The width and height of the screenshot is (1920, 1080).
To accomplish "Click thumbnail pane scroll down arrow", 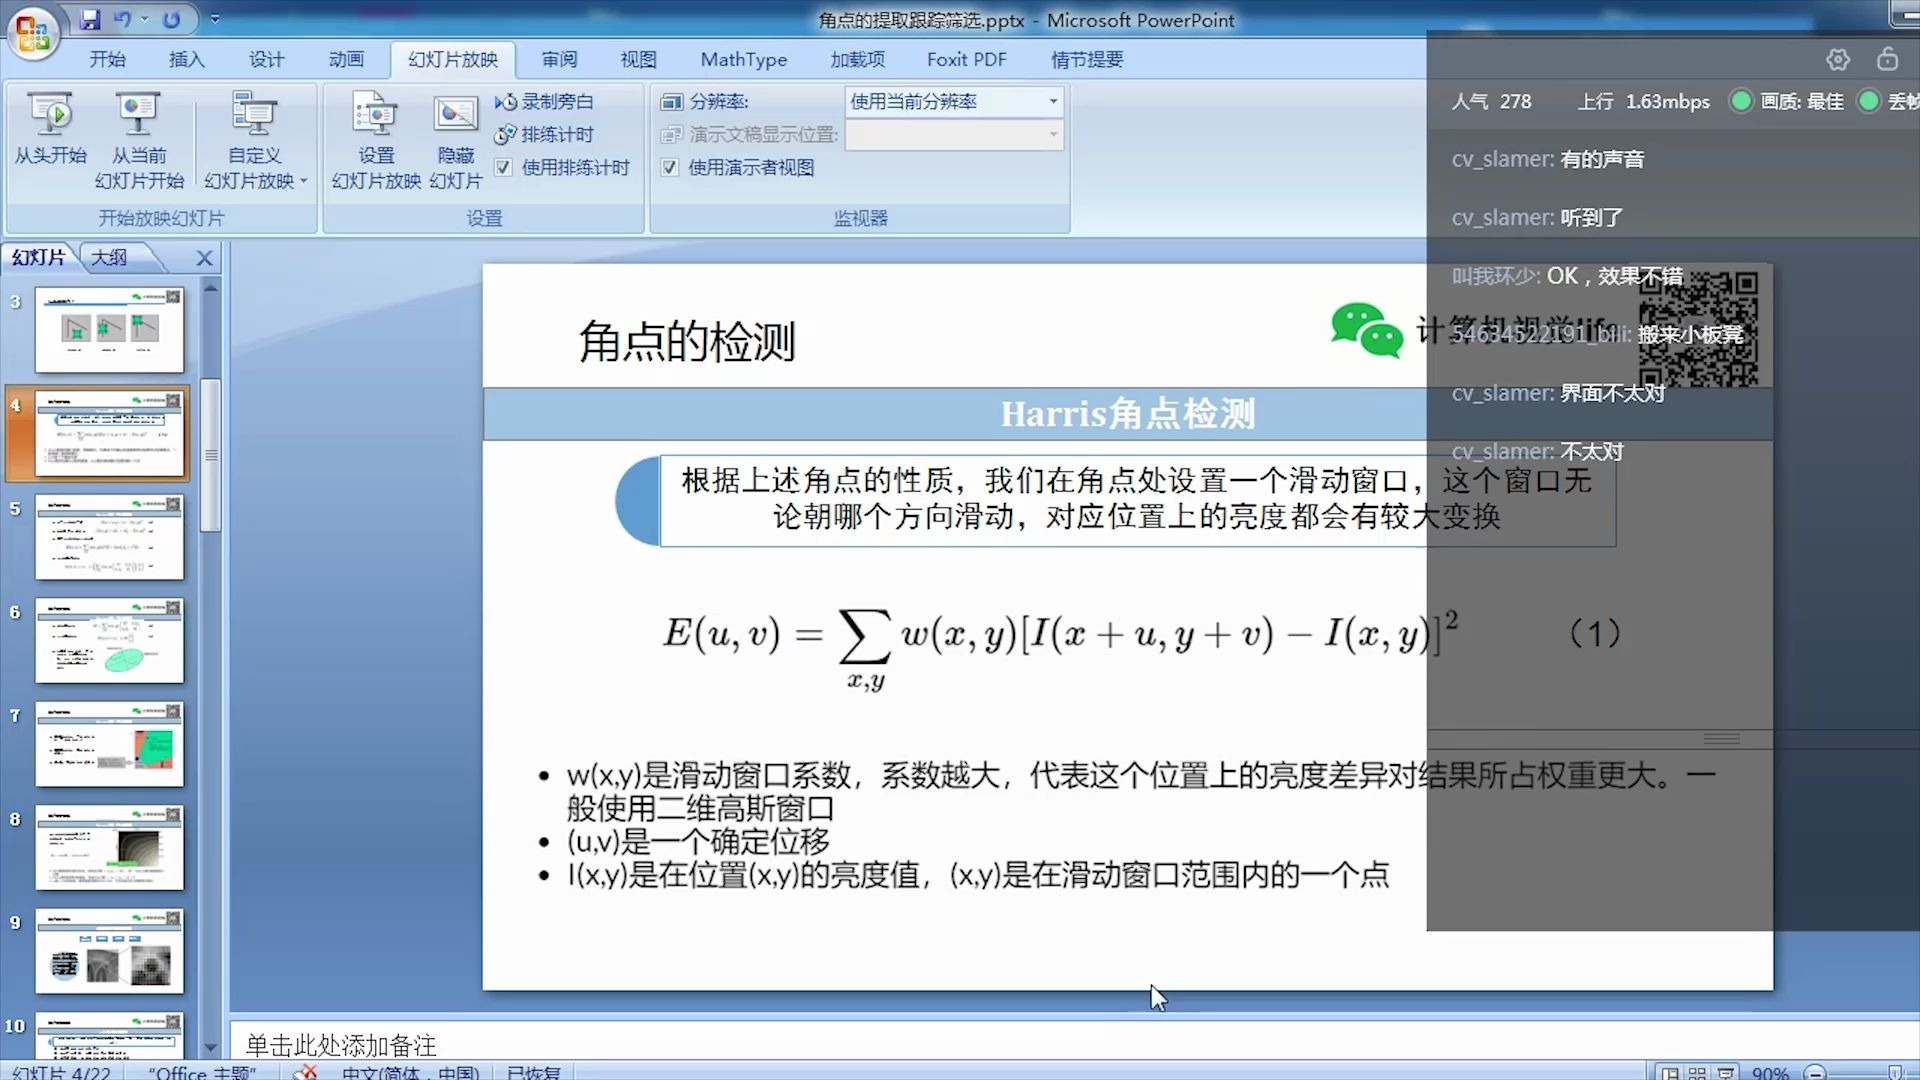I will click(x=210, y=1048).
